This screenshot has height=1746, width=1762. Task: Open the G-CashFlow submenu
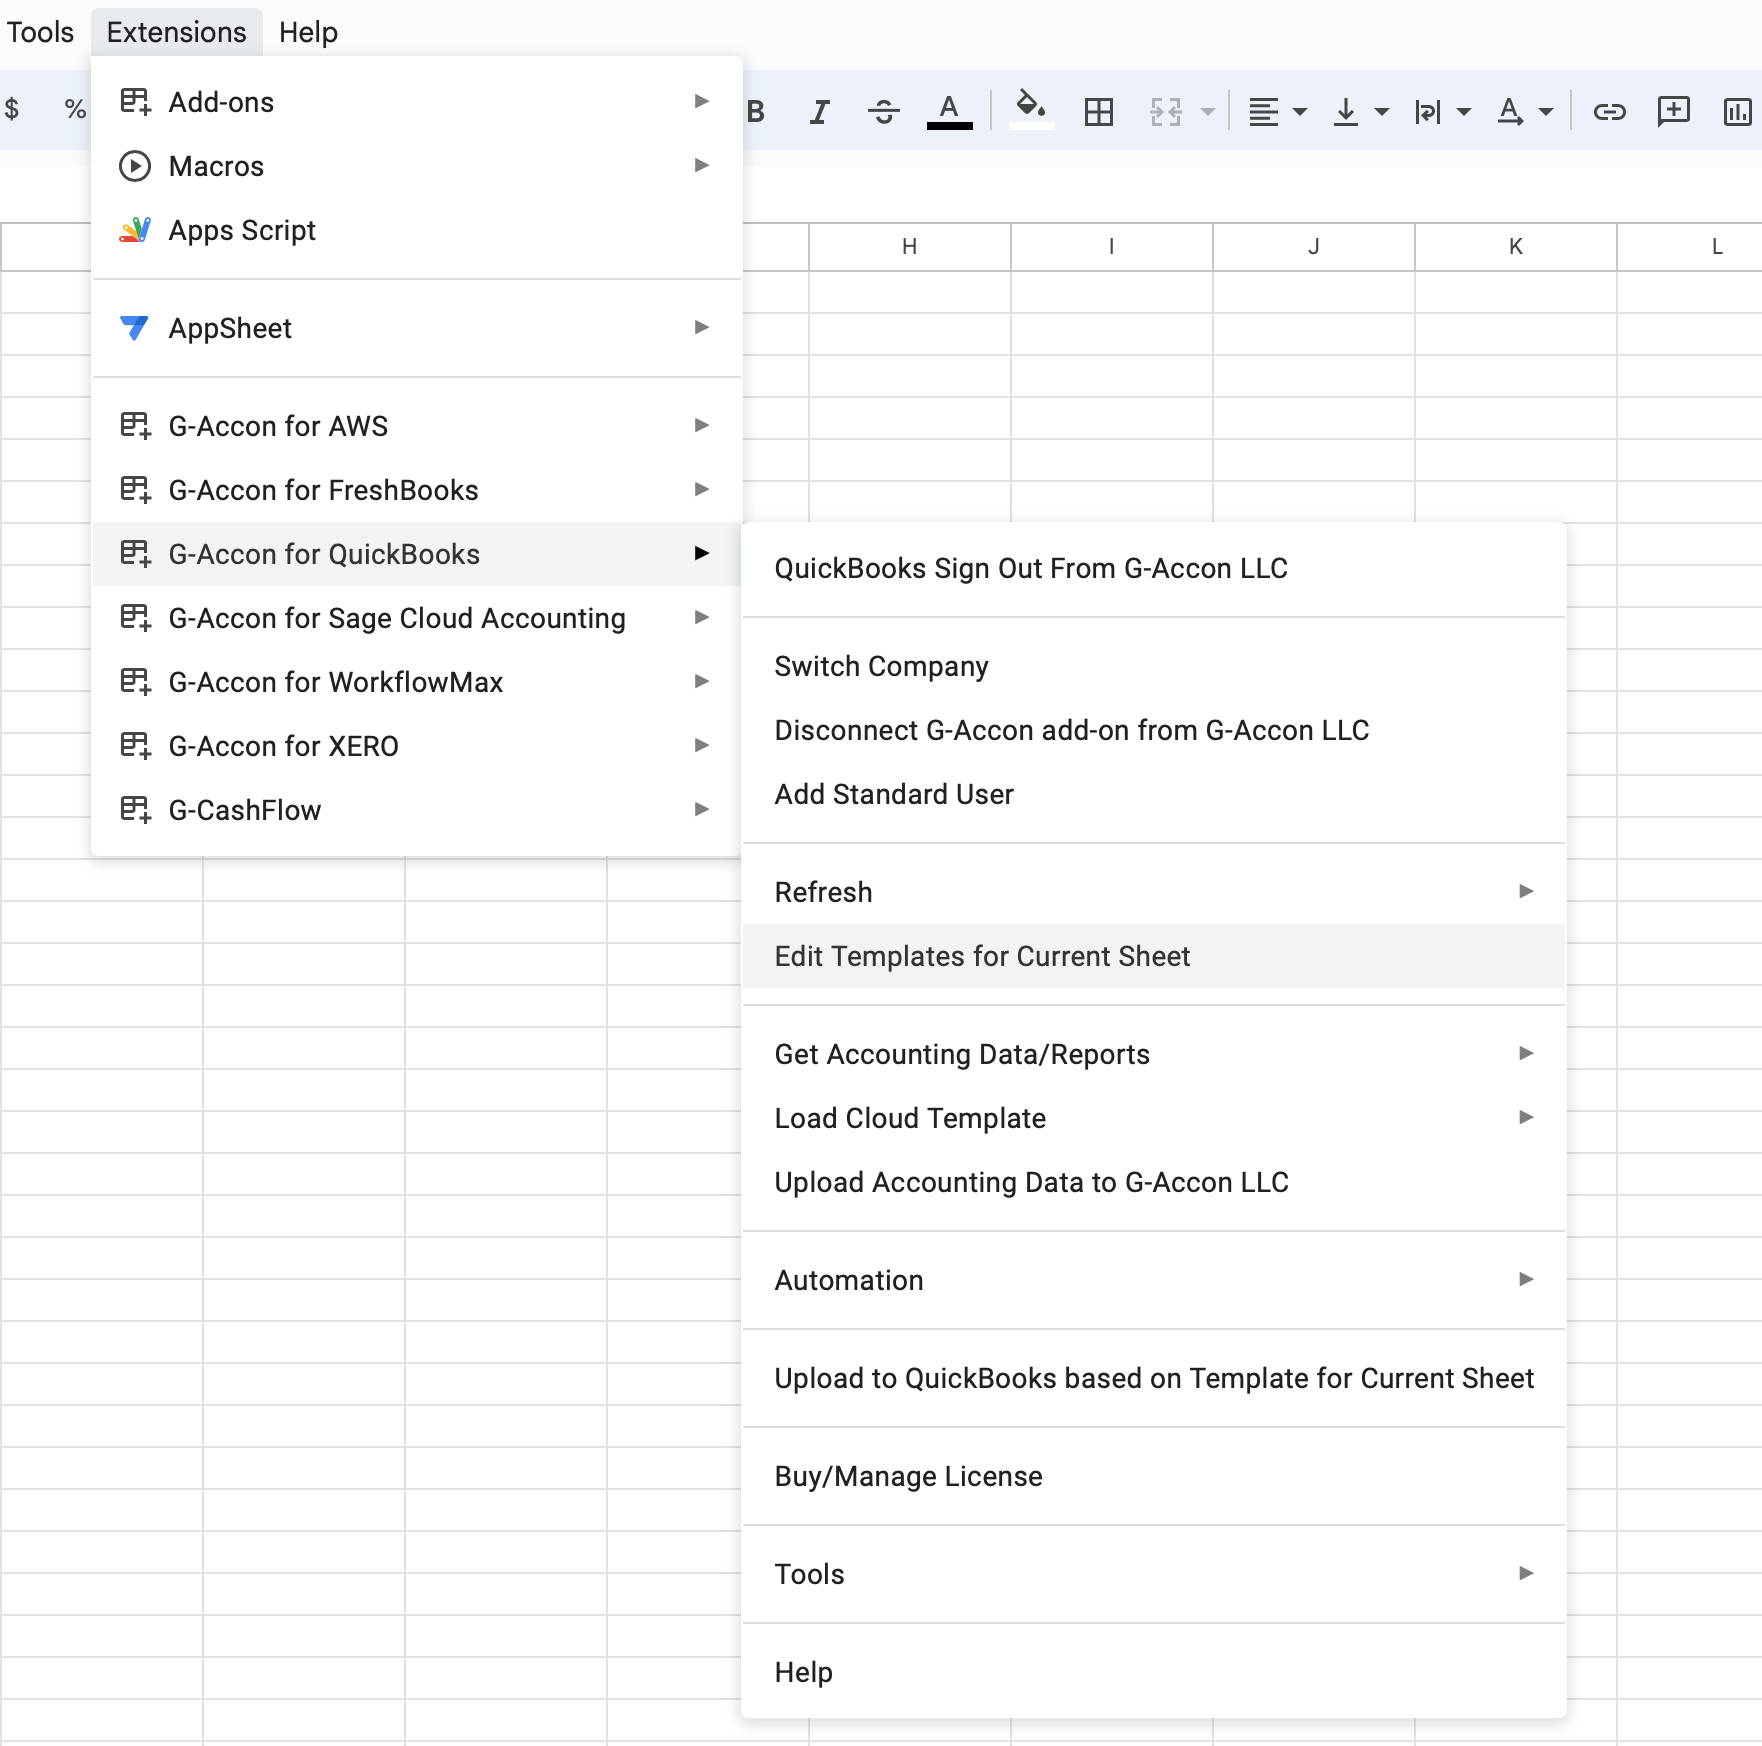point(416,810)
